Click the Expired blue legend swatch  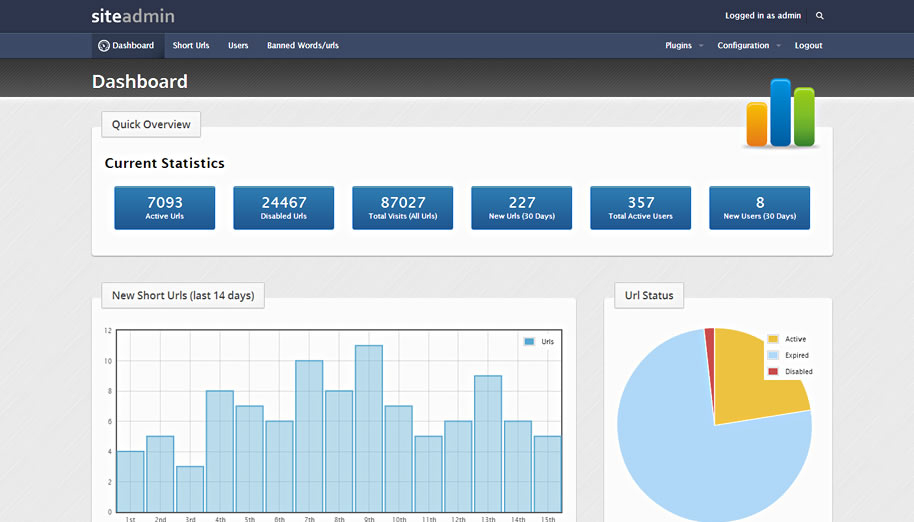pyautogui.click(x=773, y=355)
